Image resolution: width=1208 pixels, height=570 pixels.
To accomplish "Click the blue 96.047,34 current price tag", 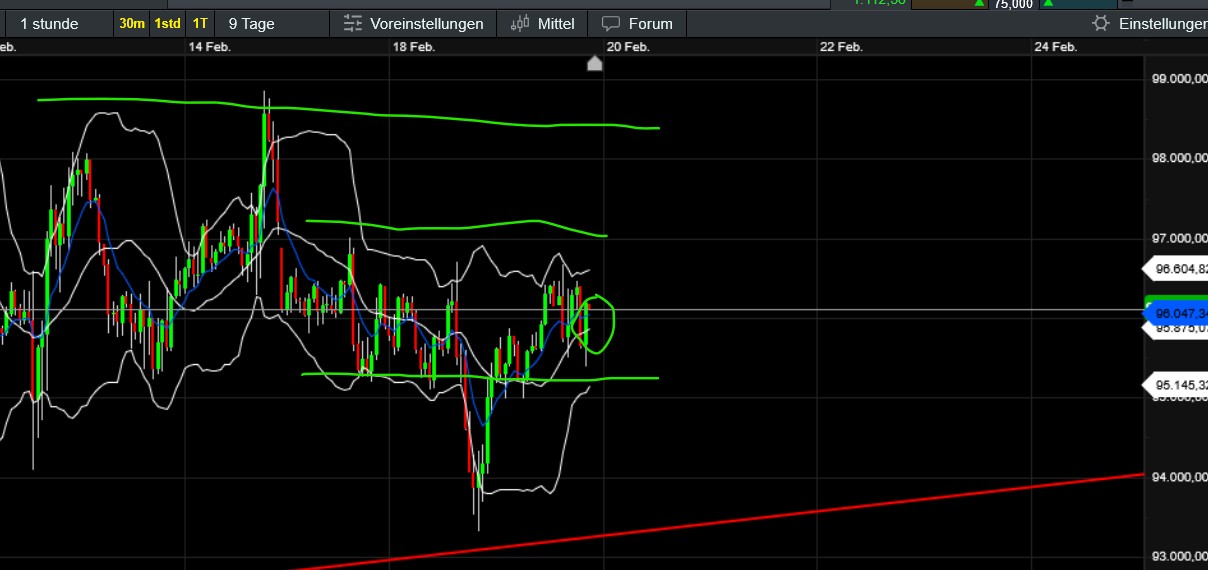I will [x=1176, y=314].
